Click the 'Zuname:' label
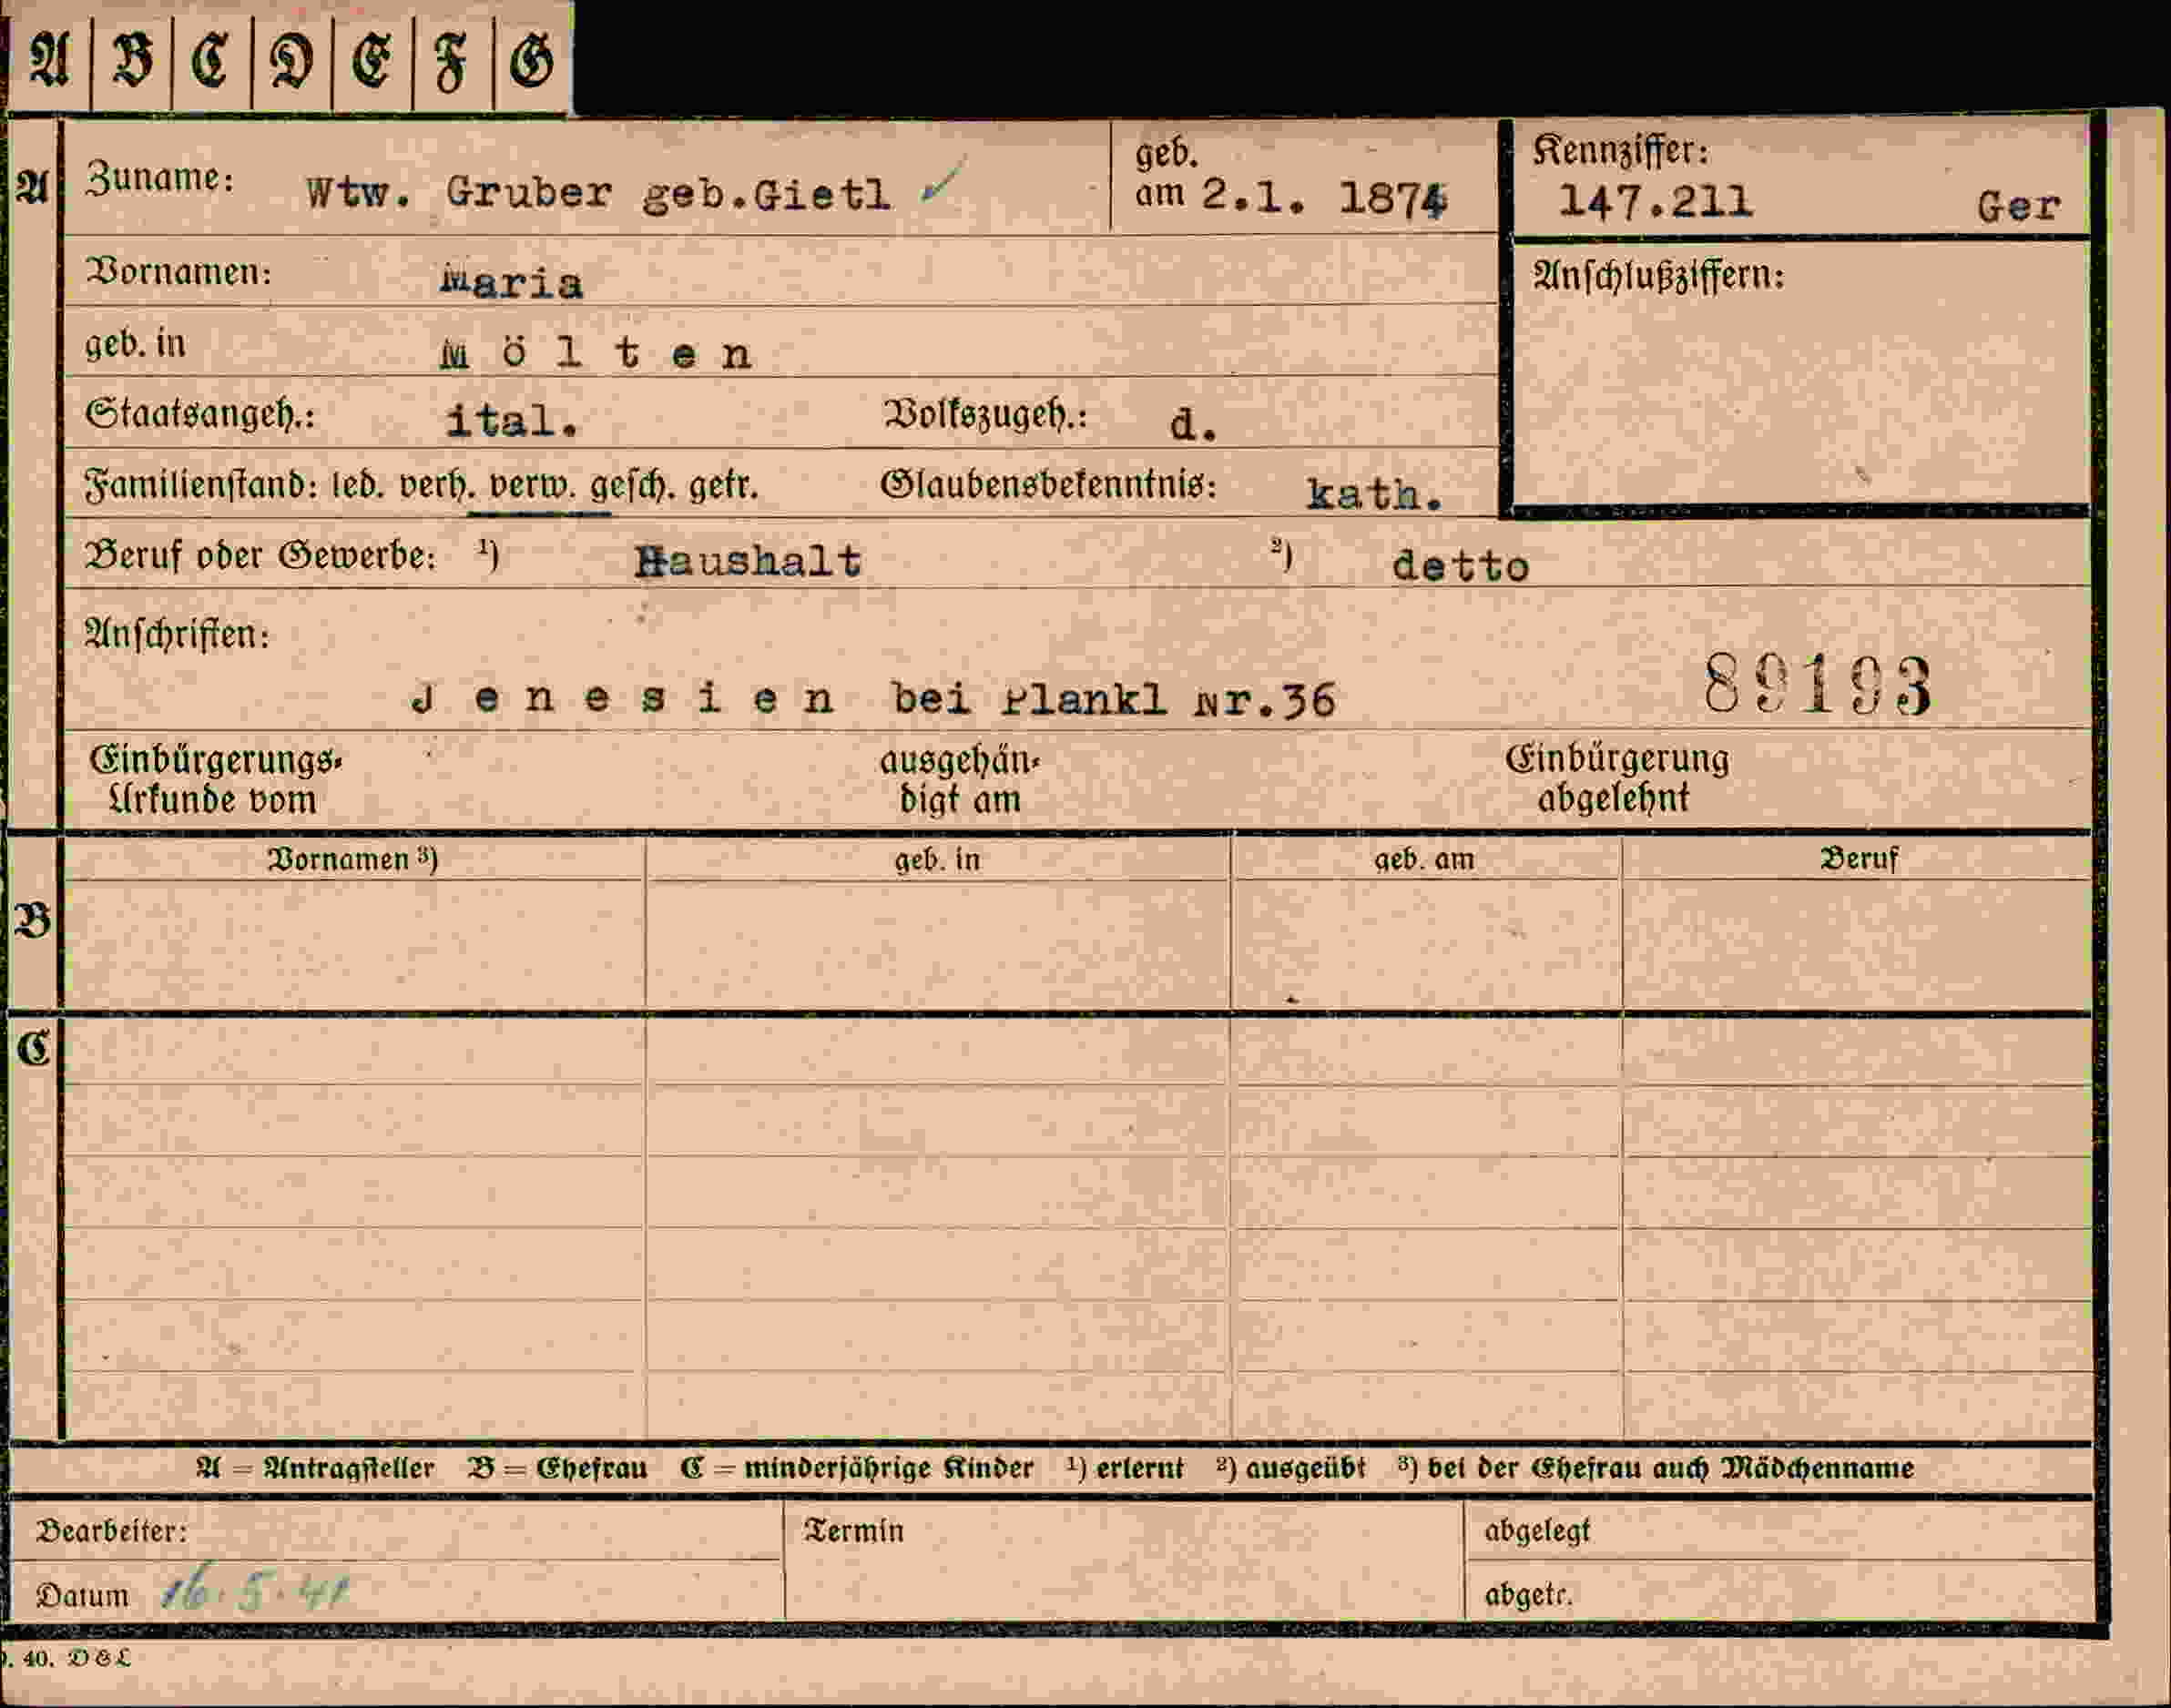This screenshot has width=2171, height=1708. pyautogui.click(x=160, y=178)
